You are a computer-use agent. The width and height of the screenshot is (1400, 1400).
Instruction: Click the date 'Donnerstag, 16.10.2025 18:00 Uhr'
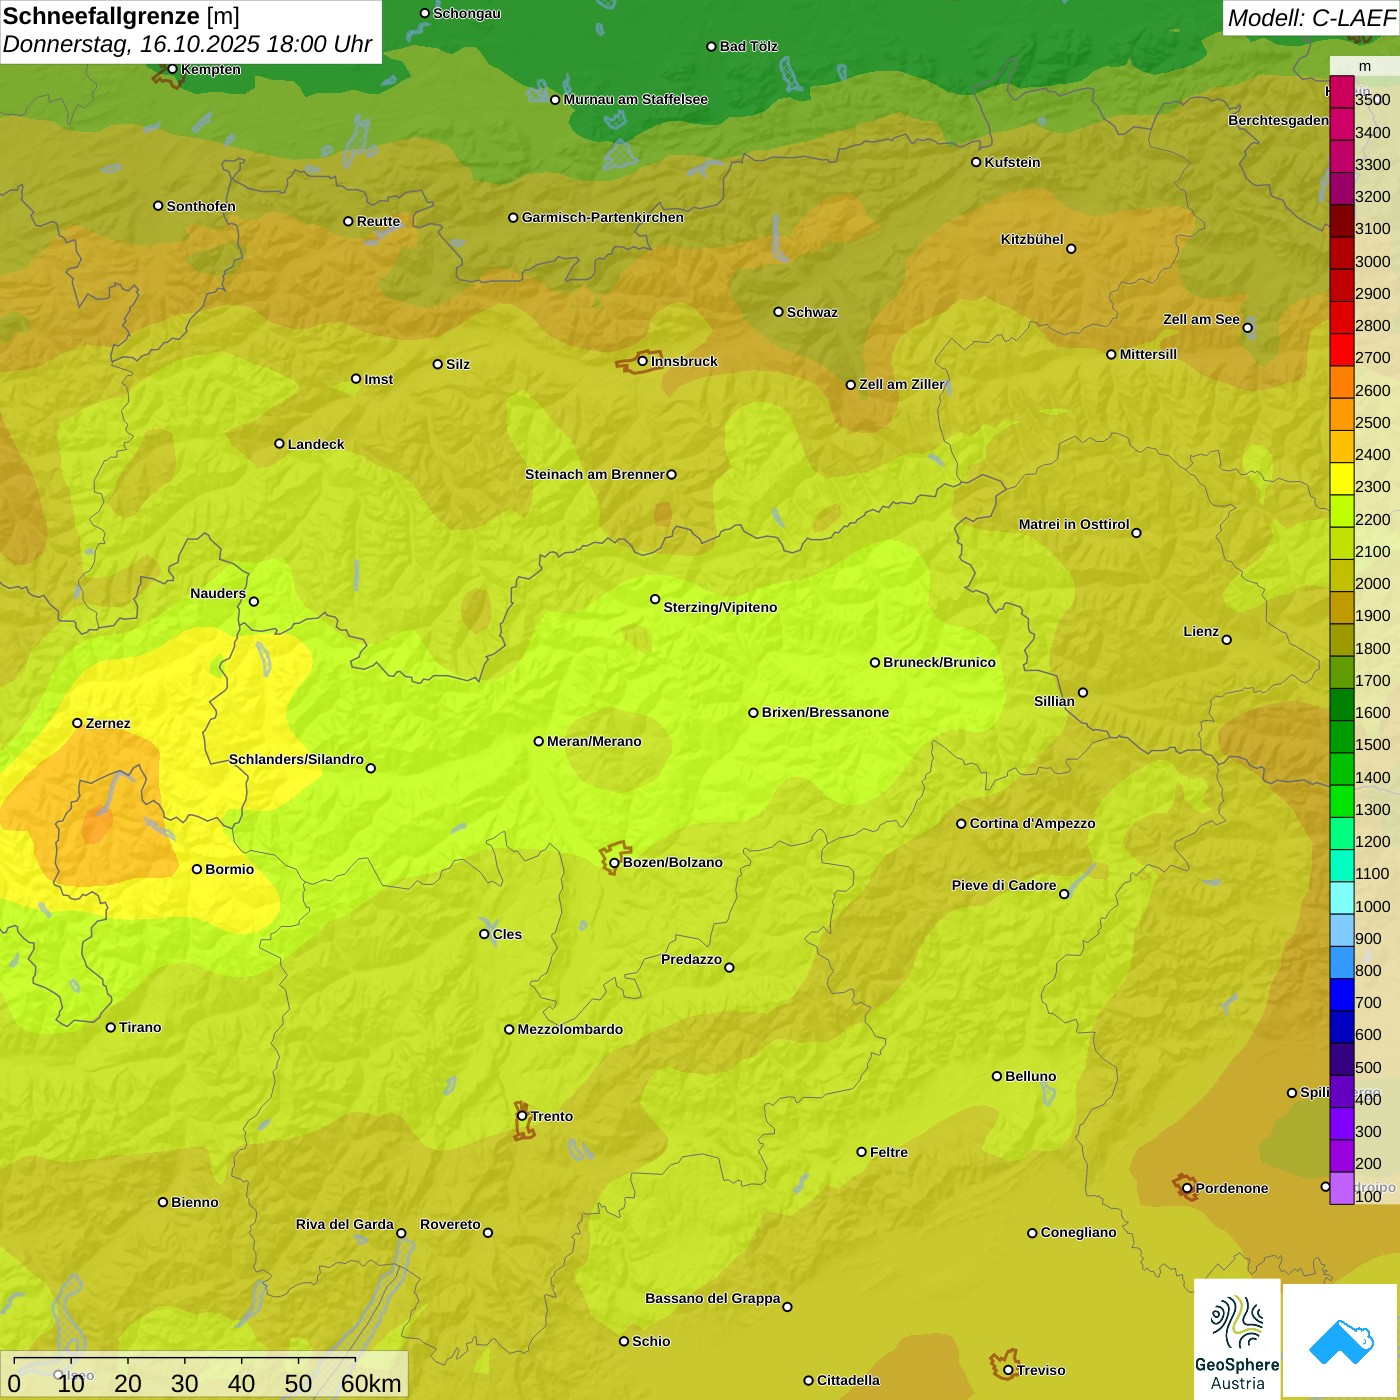coord(187,44)
